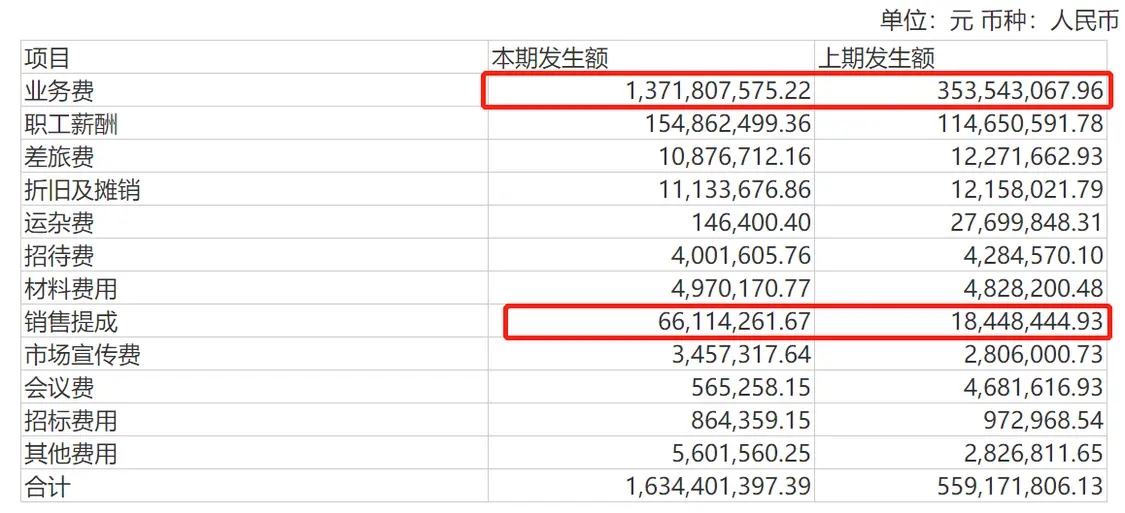Click the value 353,543,067.96
Viewport: 1125px width, 513px height.
[1020, 91]
